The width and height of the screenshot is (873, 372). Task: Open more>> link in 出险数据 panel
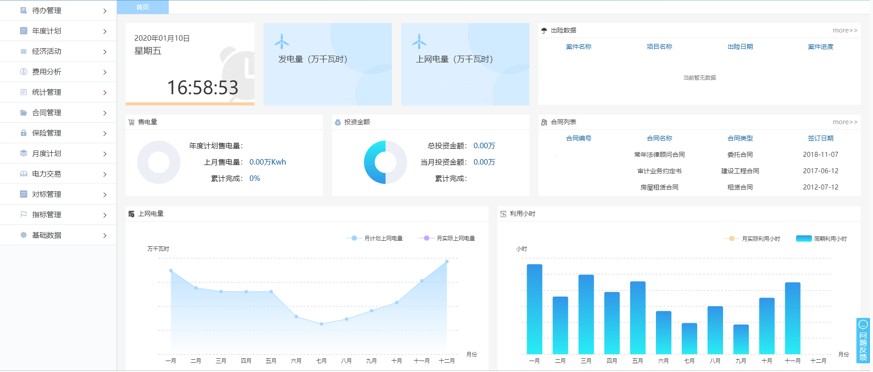tap(845, 31)
